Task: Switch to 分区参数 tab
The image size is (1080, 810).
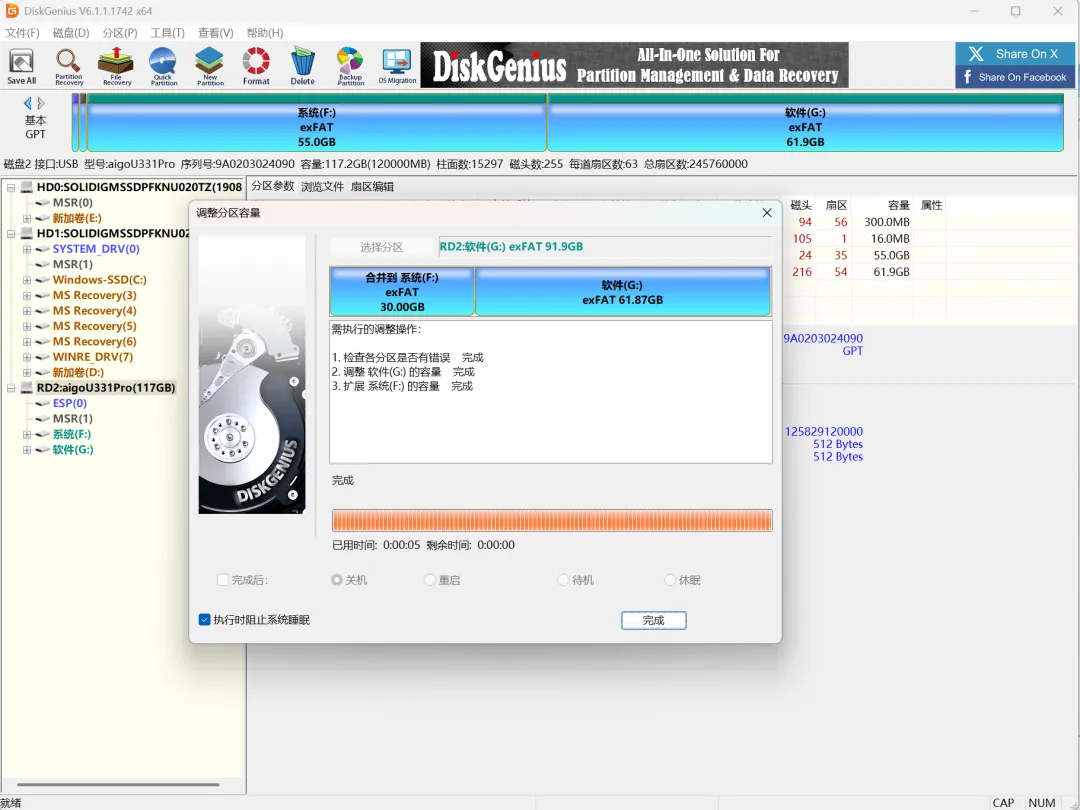Action: point(273,186)
